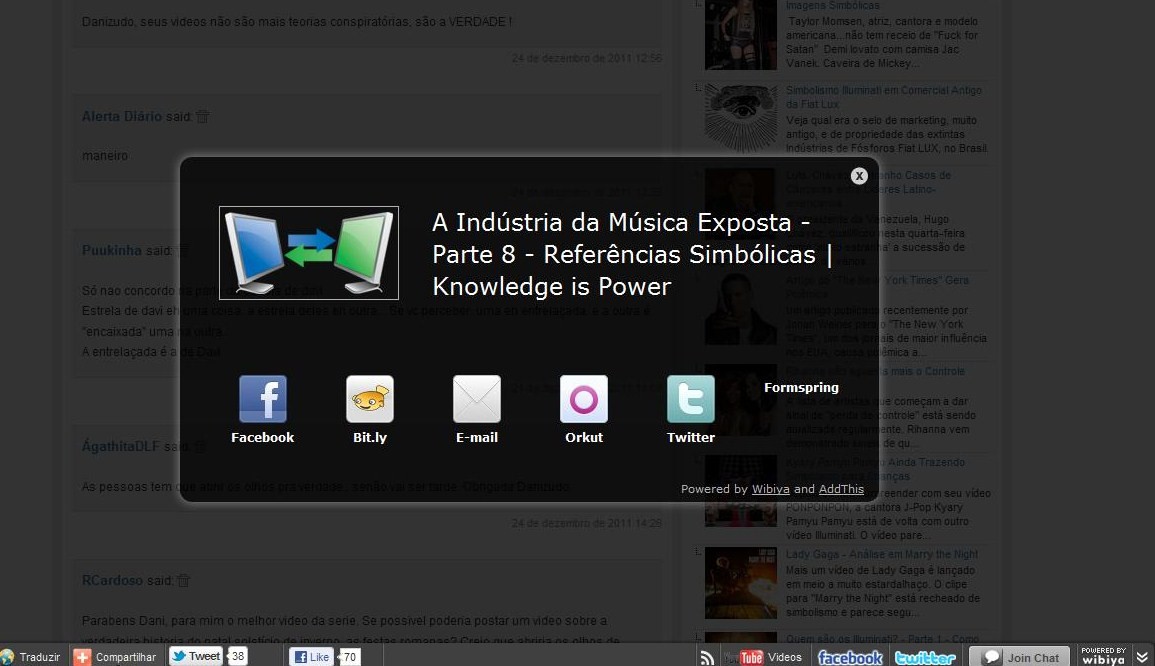Click the Taylor Momsen article thumbnail

click(740, 35)
